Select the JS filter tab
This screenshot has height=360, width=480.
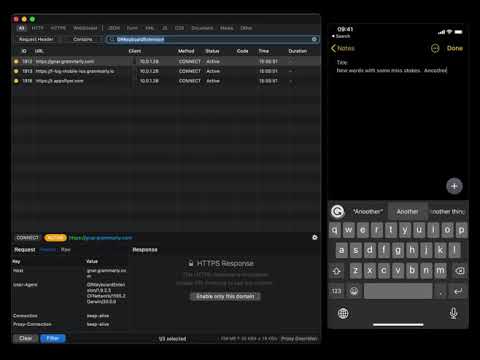pyautogui.click(x=165, y=28)
